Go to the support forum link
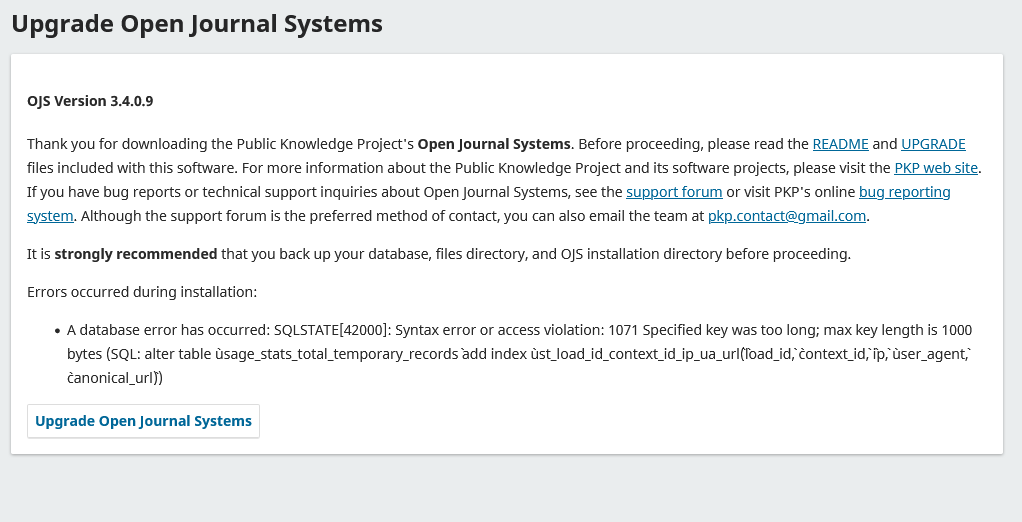 pos(674,191)
